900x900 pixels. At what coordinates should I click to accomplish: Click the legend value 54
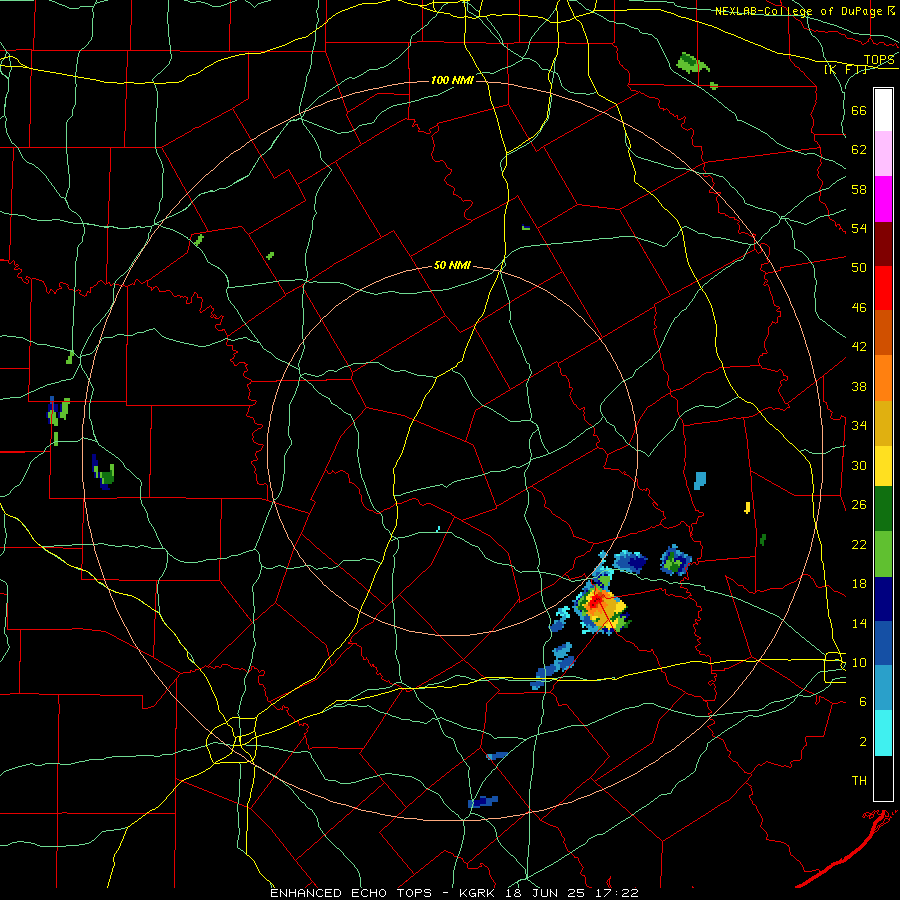859,228
